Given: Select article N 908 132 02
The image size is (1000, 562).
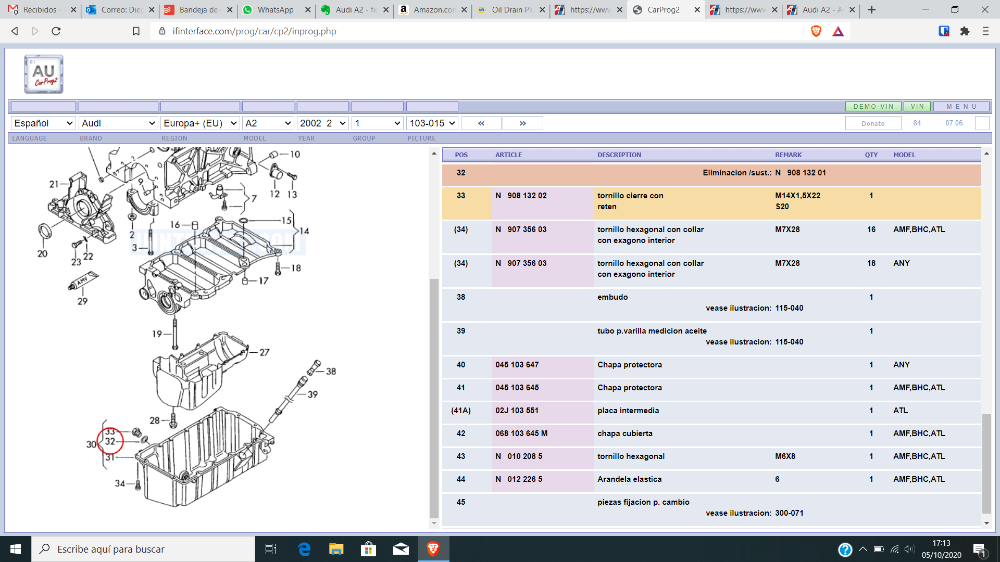Looking at the screenshot, I should [520, 196].
